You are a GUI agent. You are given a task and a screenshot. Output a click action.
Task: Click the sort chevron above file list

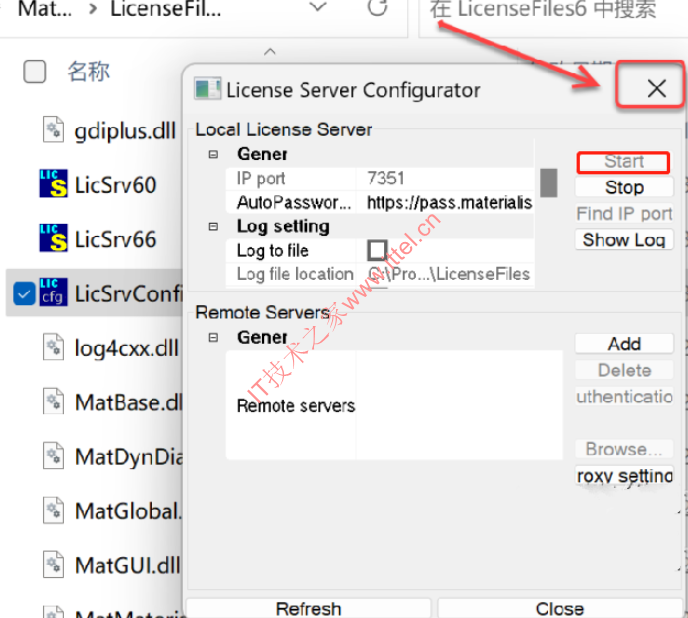pyautogui.click(x=270, y=51)
